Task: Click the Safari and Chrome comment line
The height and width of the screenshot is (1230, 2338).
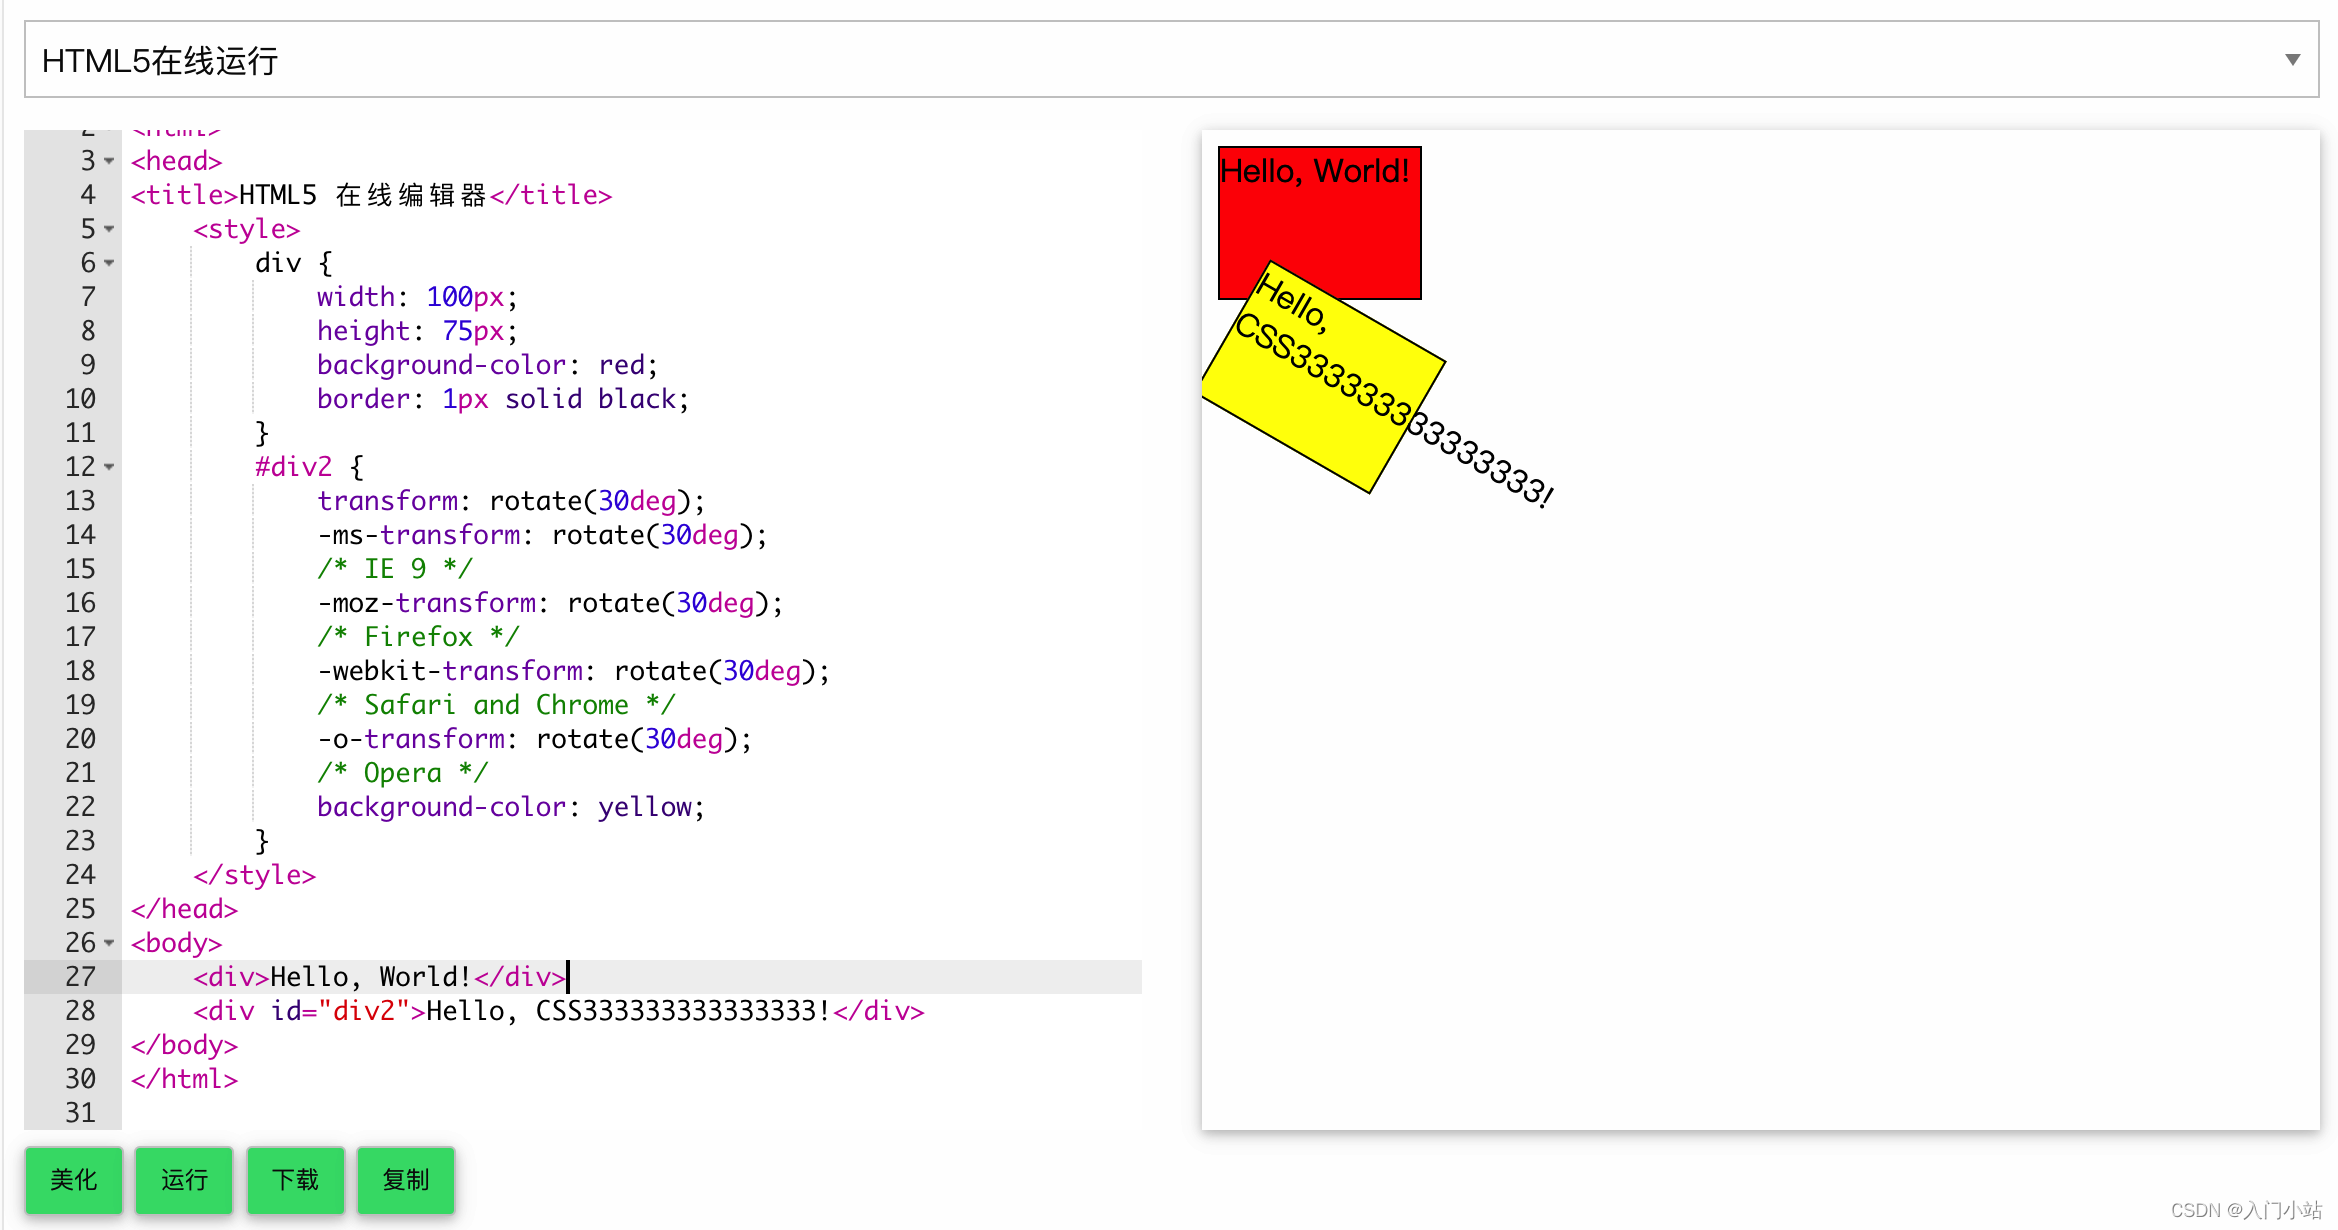Action: tap(496, 705)
